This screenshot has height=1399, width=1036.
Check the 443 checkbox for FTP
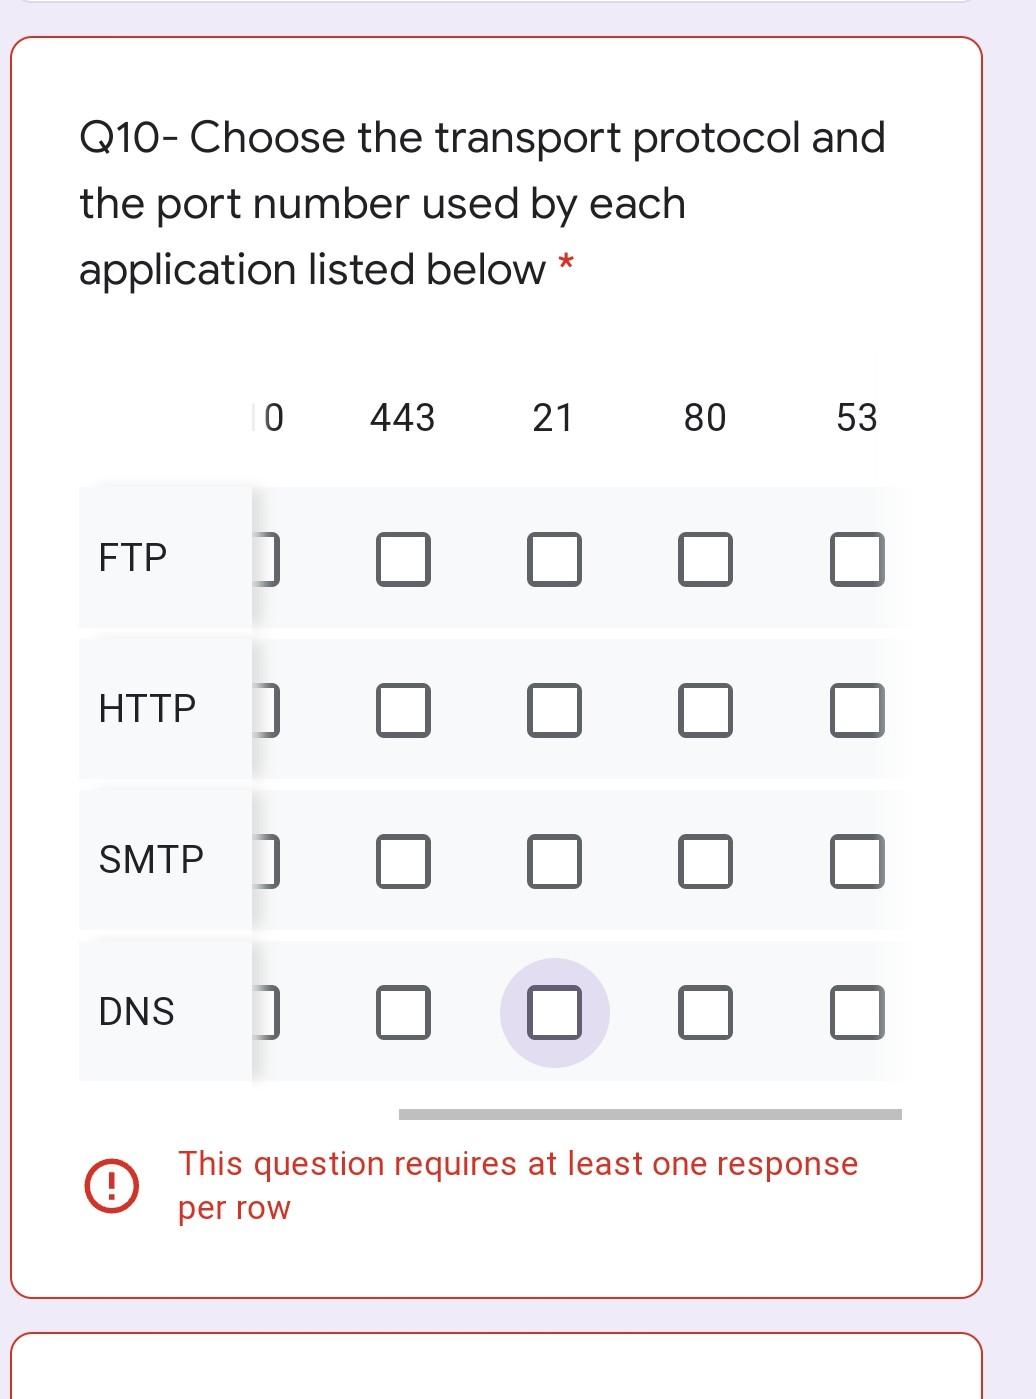point(404,559)
